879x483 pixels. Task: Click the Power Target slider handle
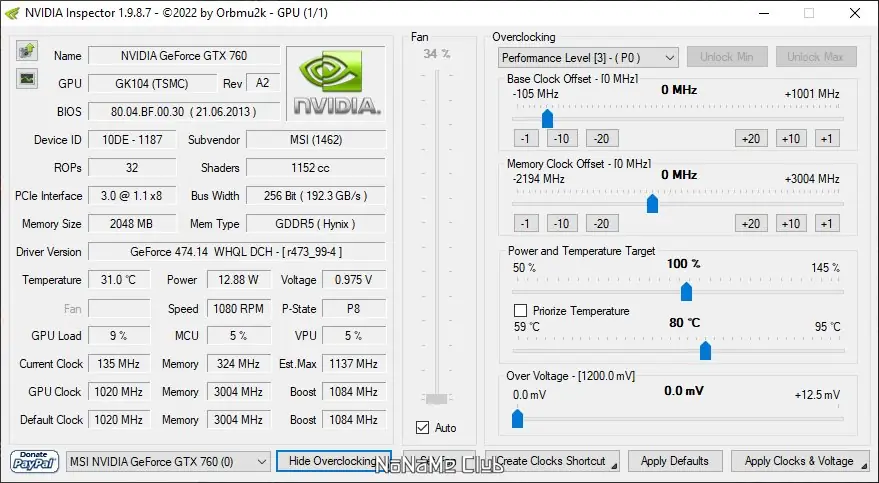click(686, 291)
